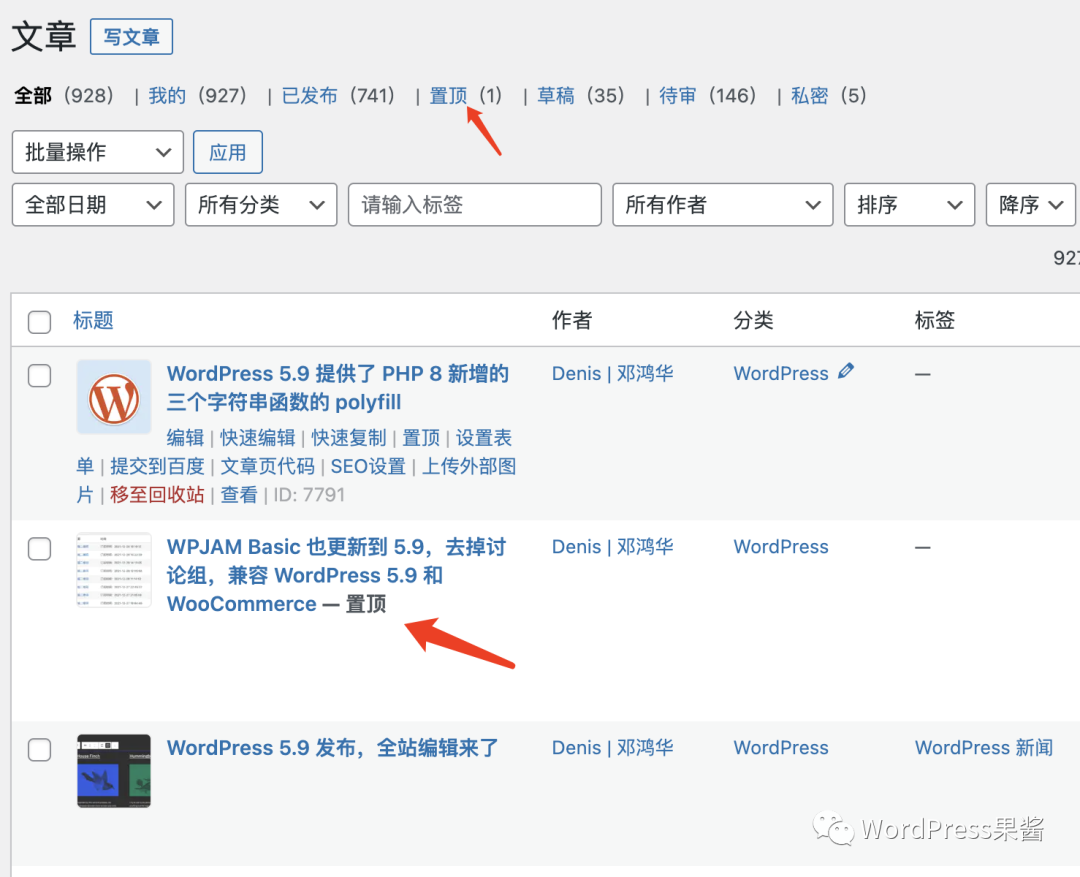Click the 写文章 new post button
The image size is (1080, 877).
click(x=132, y=37)
